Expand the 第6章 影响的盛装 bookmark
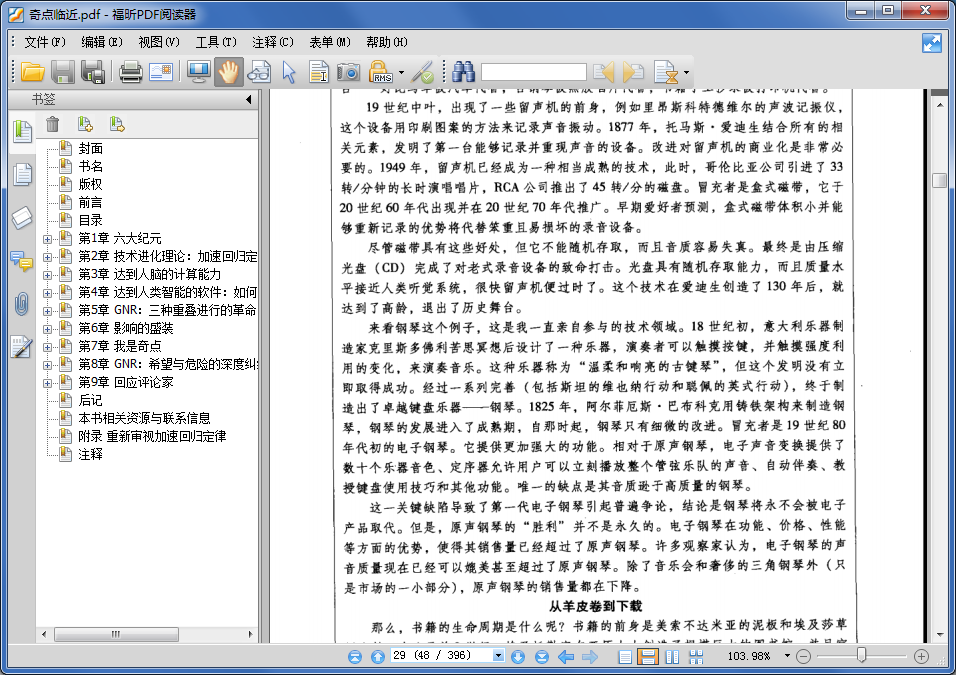956x675 pixels. point(47,329)
